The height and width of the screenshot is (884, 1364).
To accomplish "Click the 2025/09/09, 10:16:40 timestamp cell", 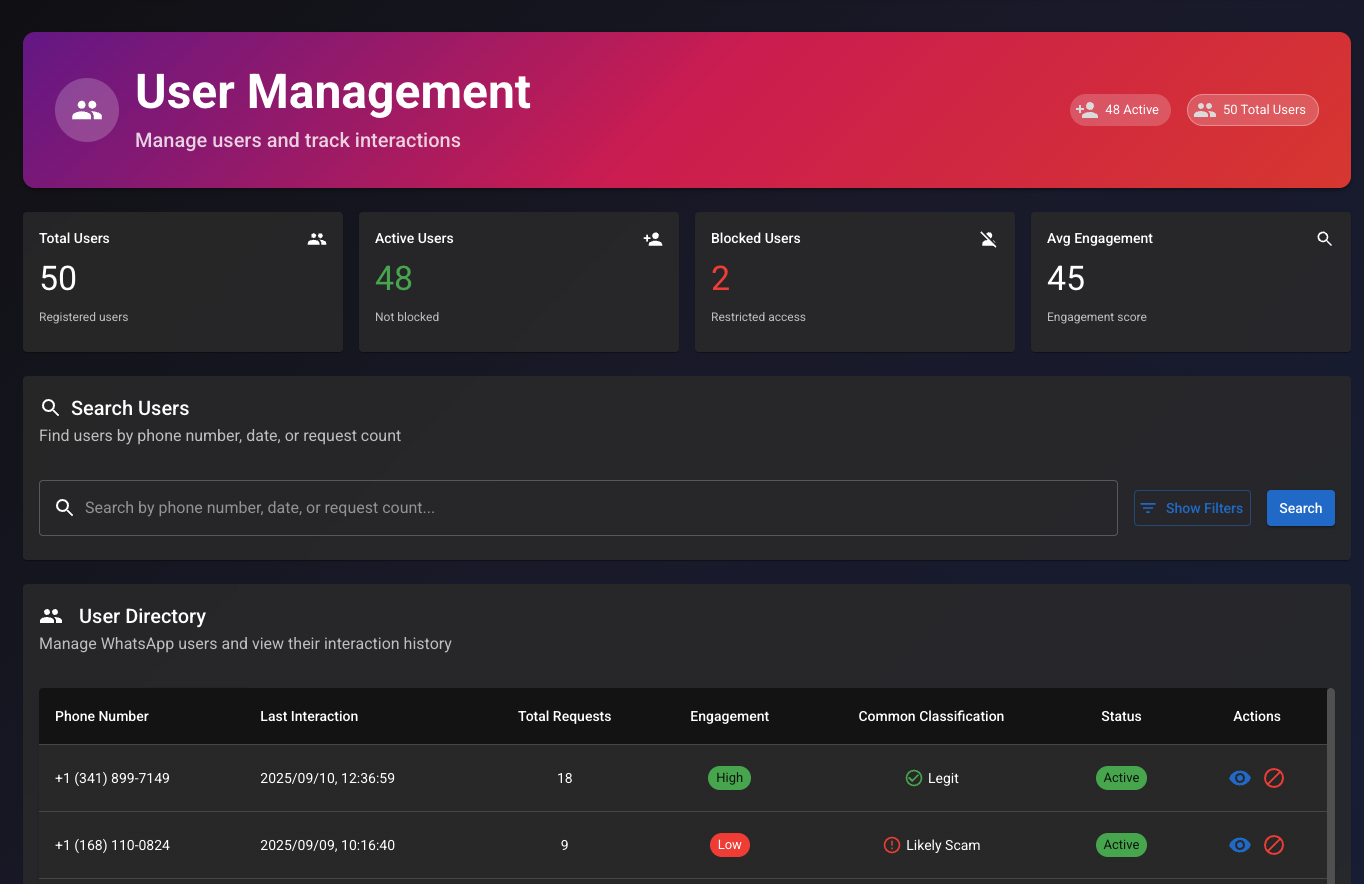I will [327, 845].
